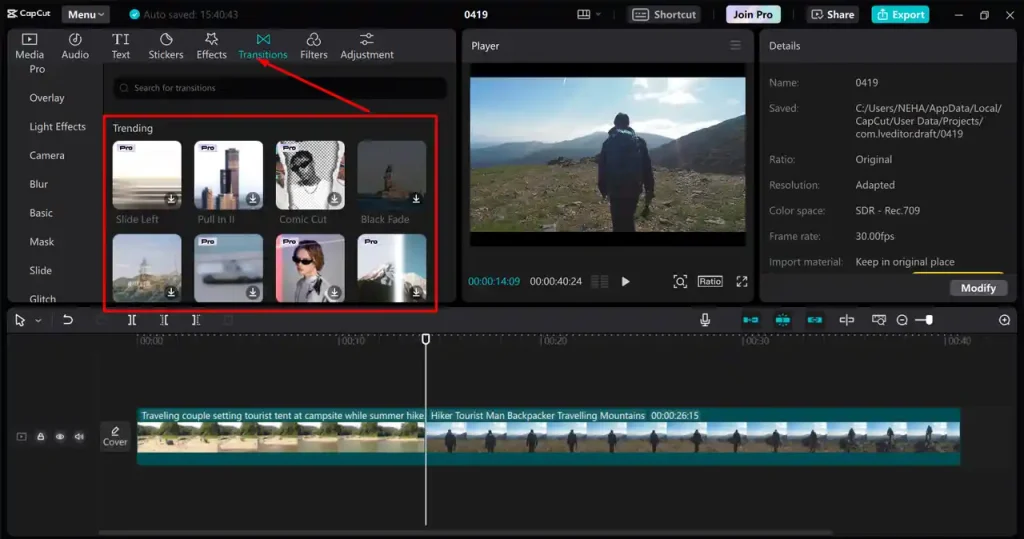1024x539 pixels.
Task: Click the delete-right trim icon
Action: 196,319
